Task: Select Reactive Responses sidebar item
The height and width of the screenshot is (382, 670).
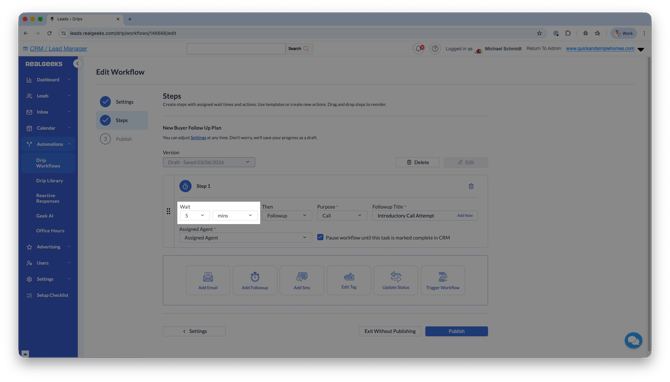Action: 47,198
